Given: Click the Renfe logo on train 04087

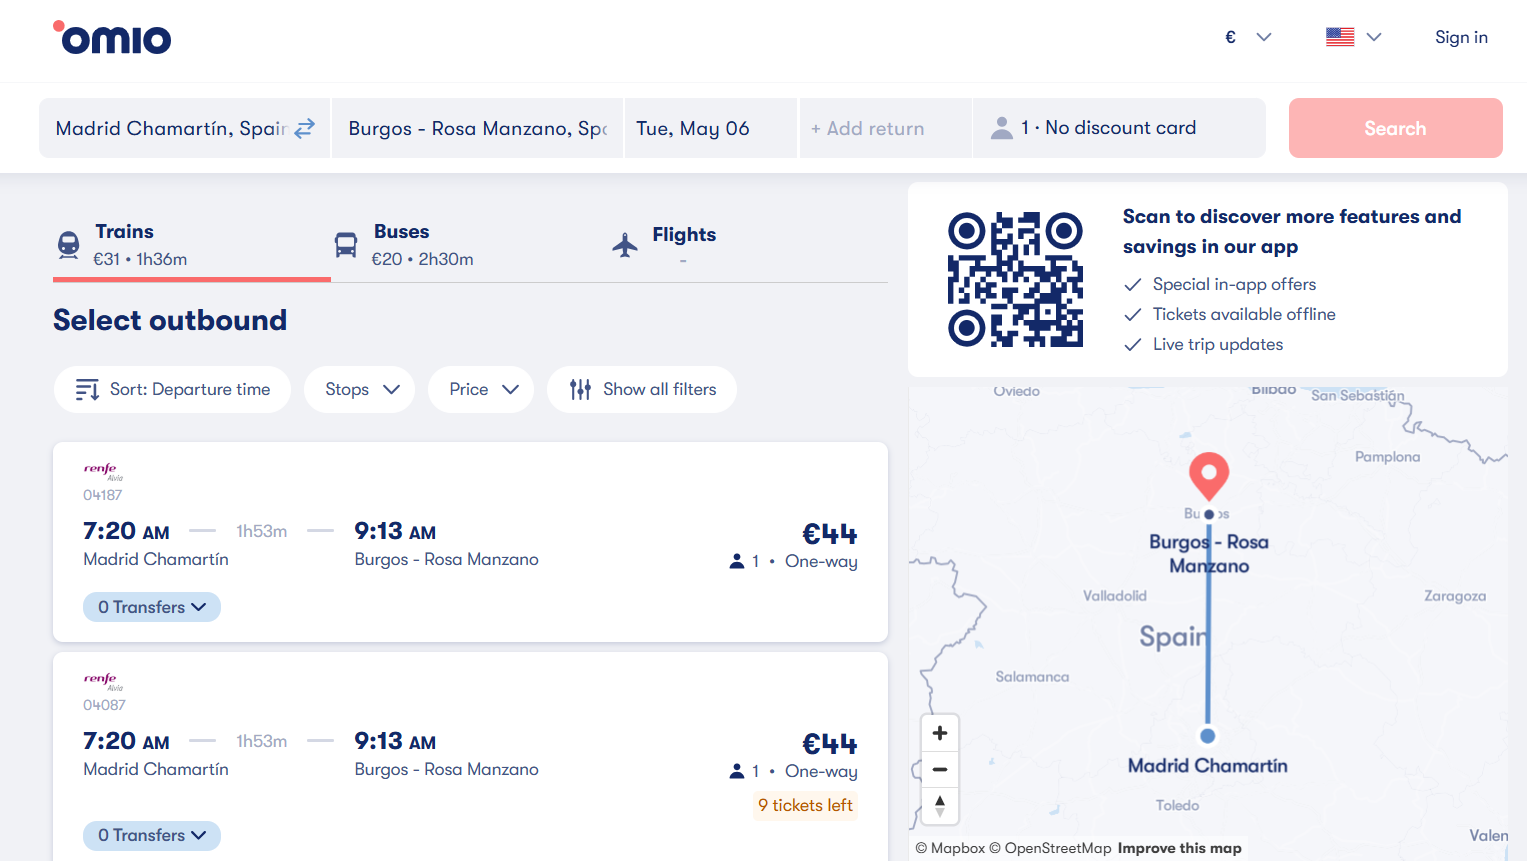Looking at the screenshot, I should click(103, 681).
